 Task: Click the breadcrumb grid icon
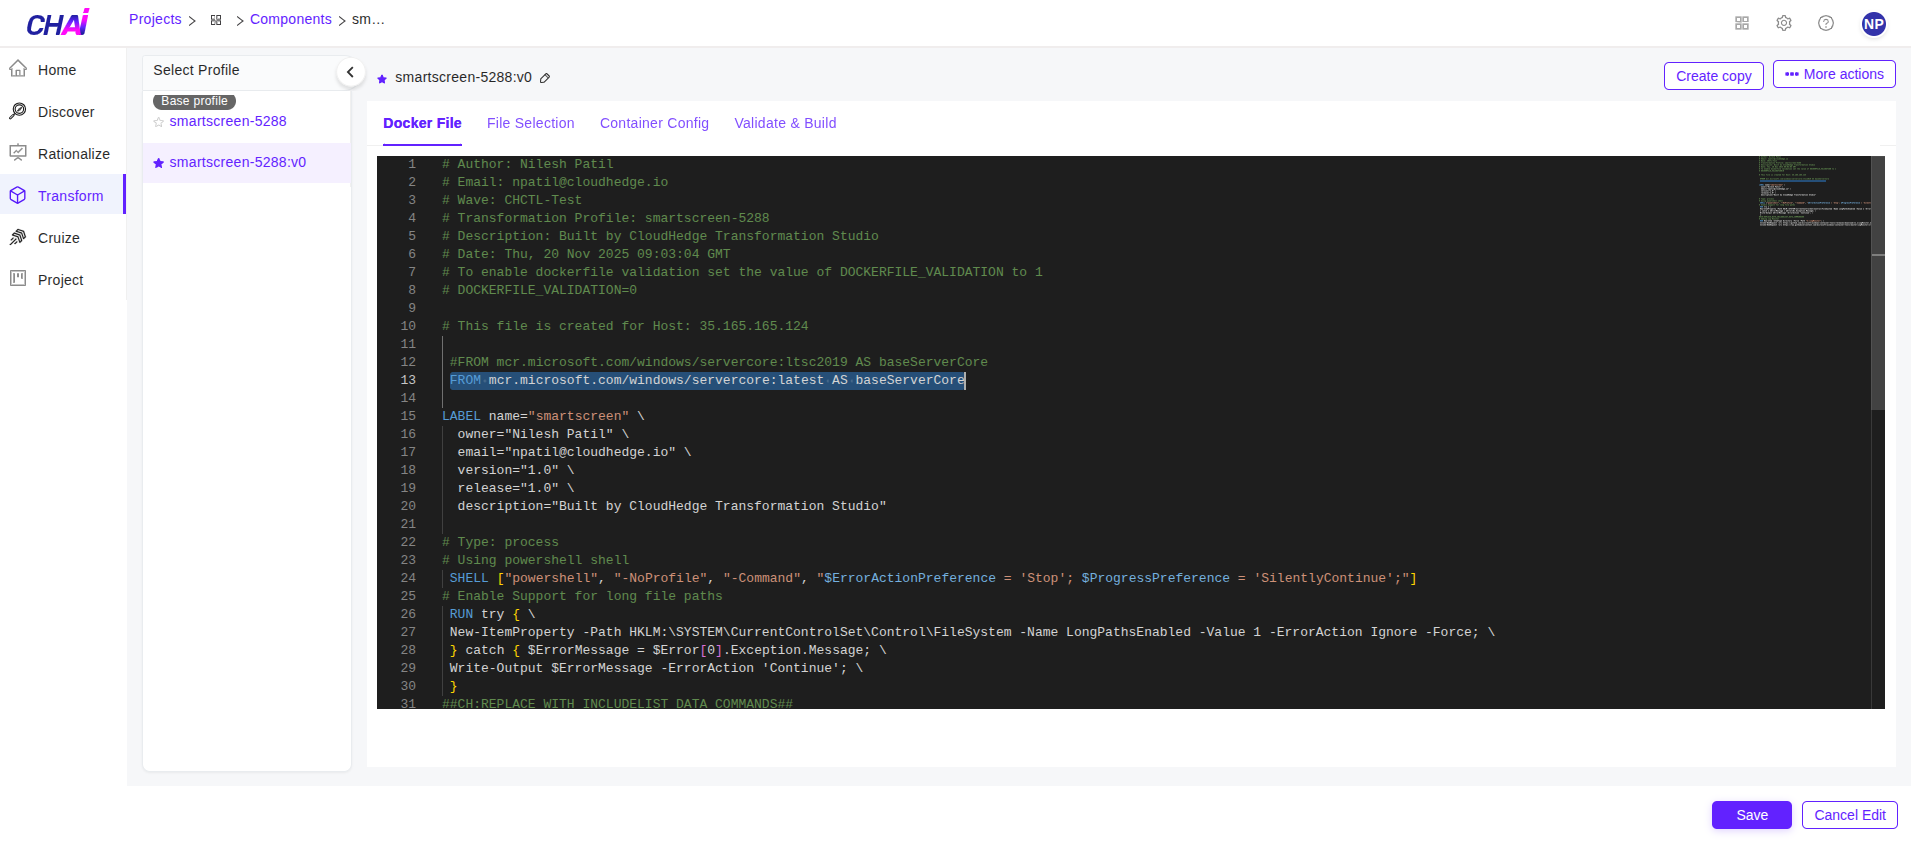[x=216, y=20]
